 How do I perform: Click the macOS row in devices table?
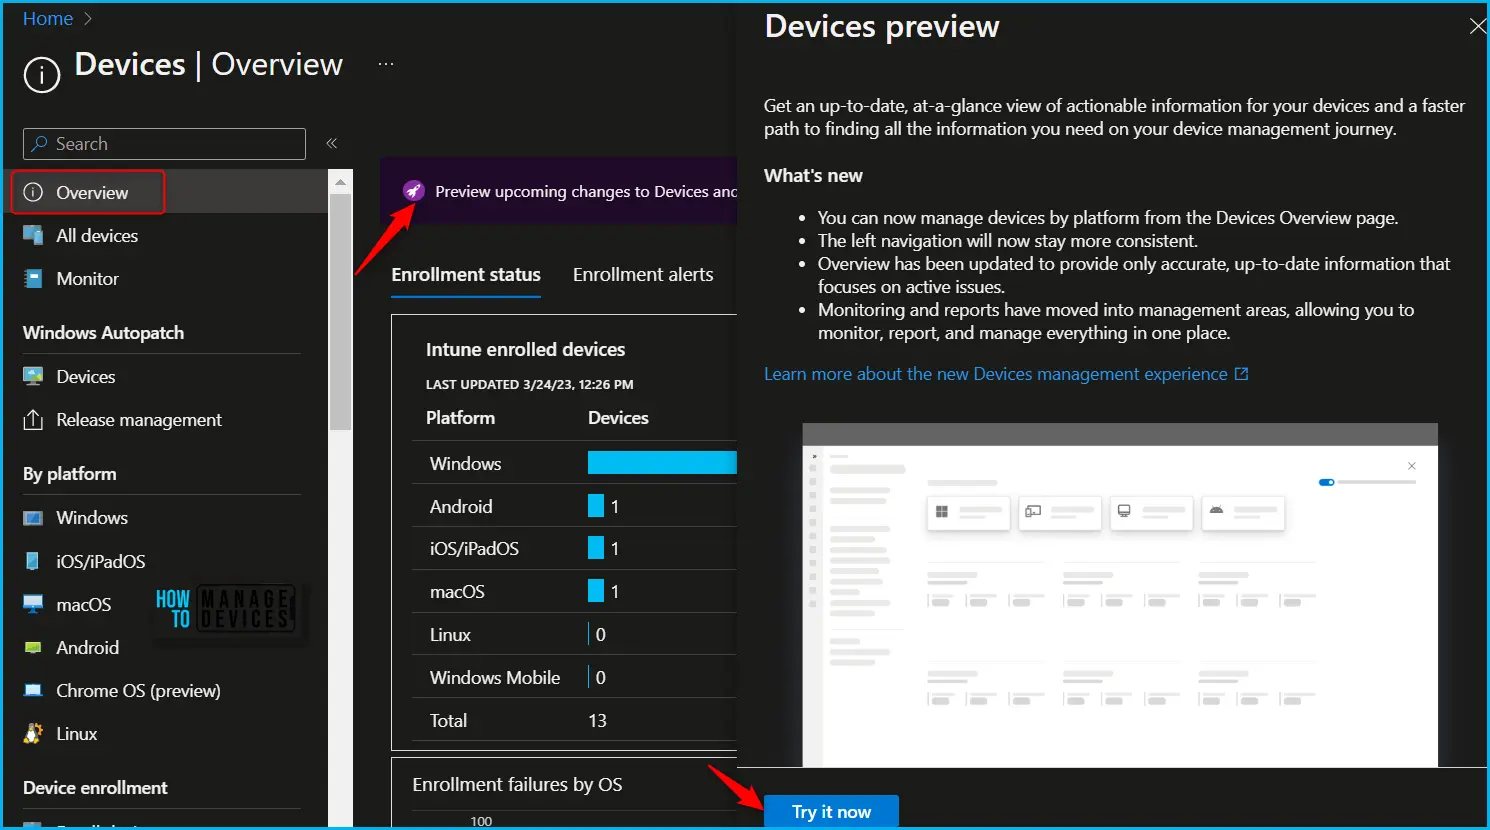(574, 592)
